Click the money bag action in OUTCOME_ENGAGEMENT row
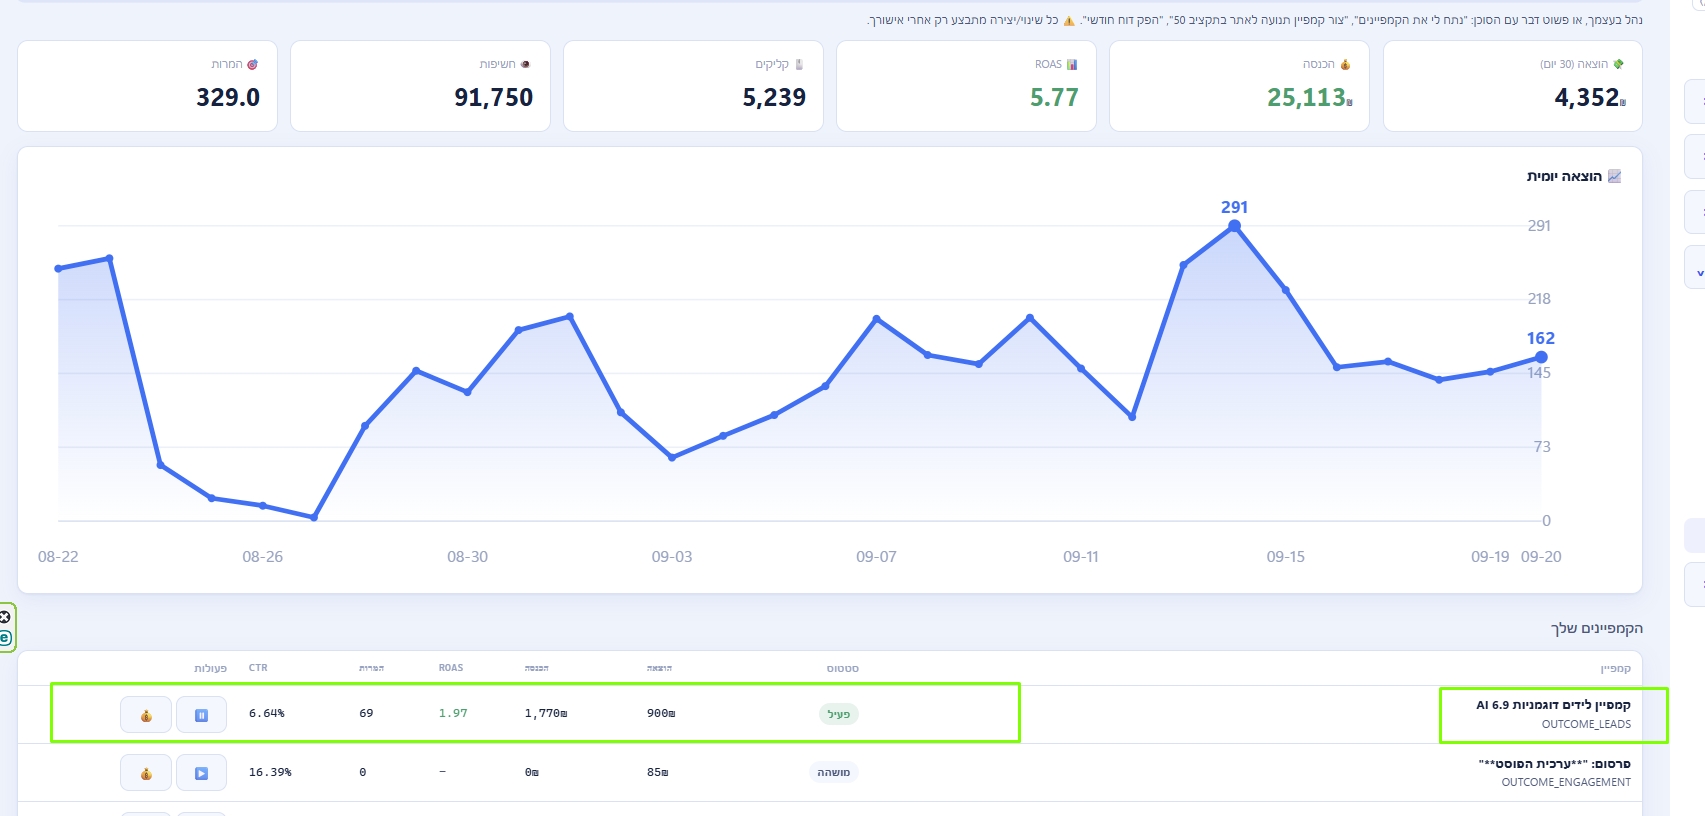 146,773
